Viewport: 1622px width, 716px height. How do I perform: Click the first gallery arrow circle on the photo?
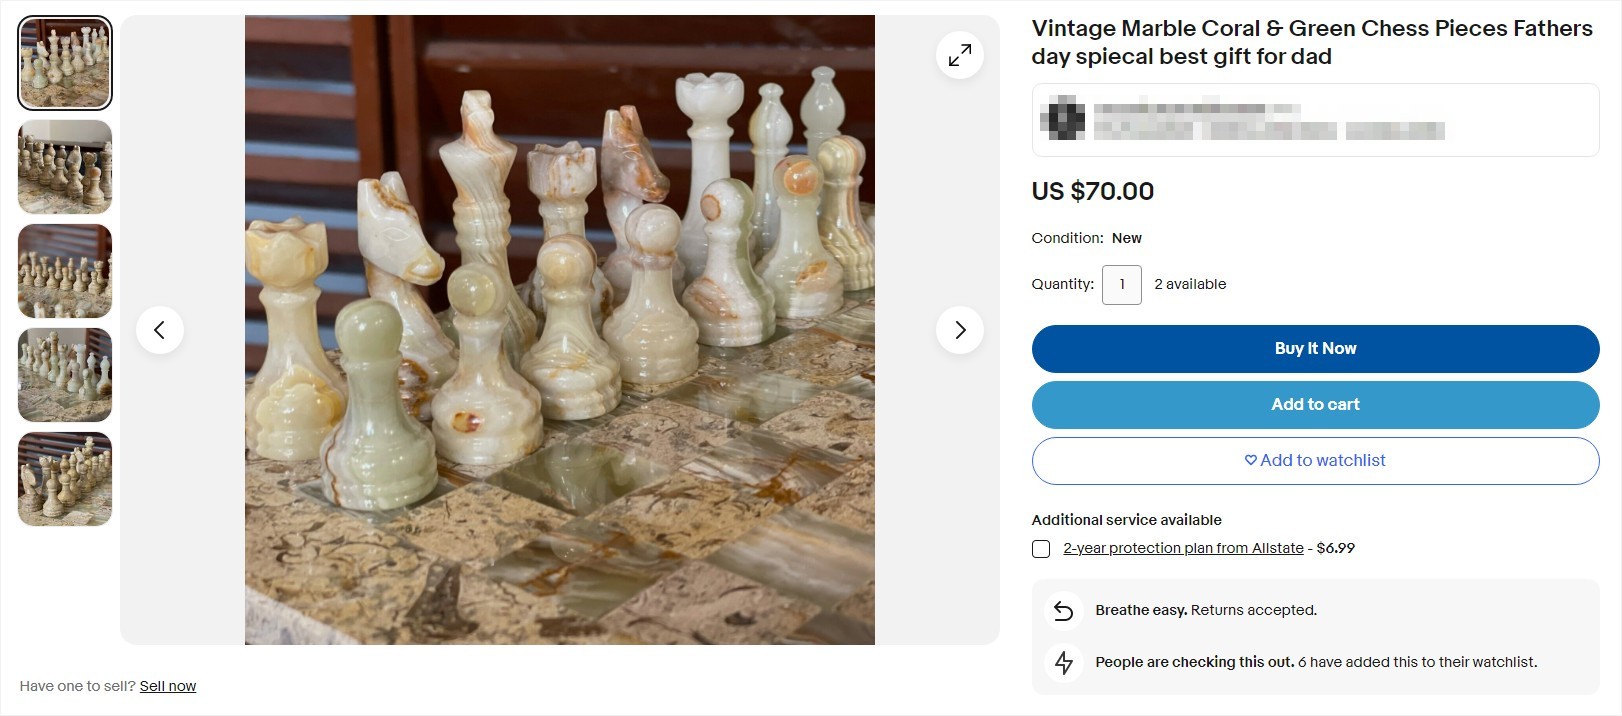pyautogui.click(x=160, y=329)
